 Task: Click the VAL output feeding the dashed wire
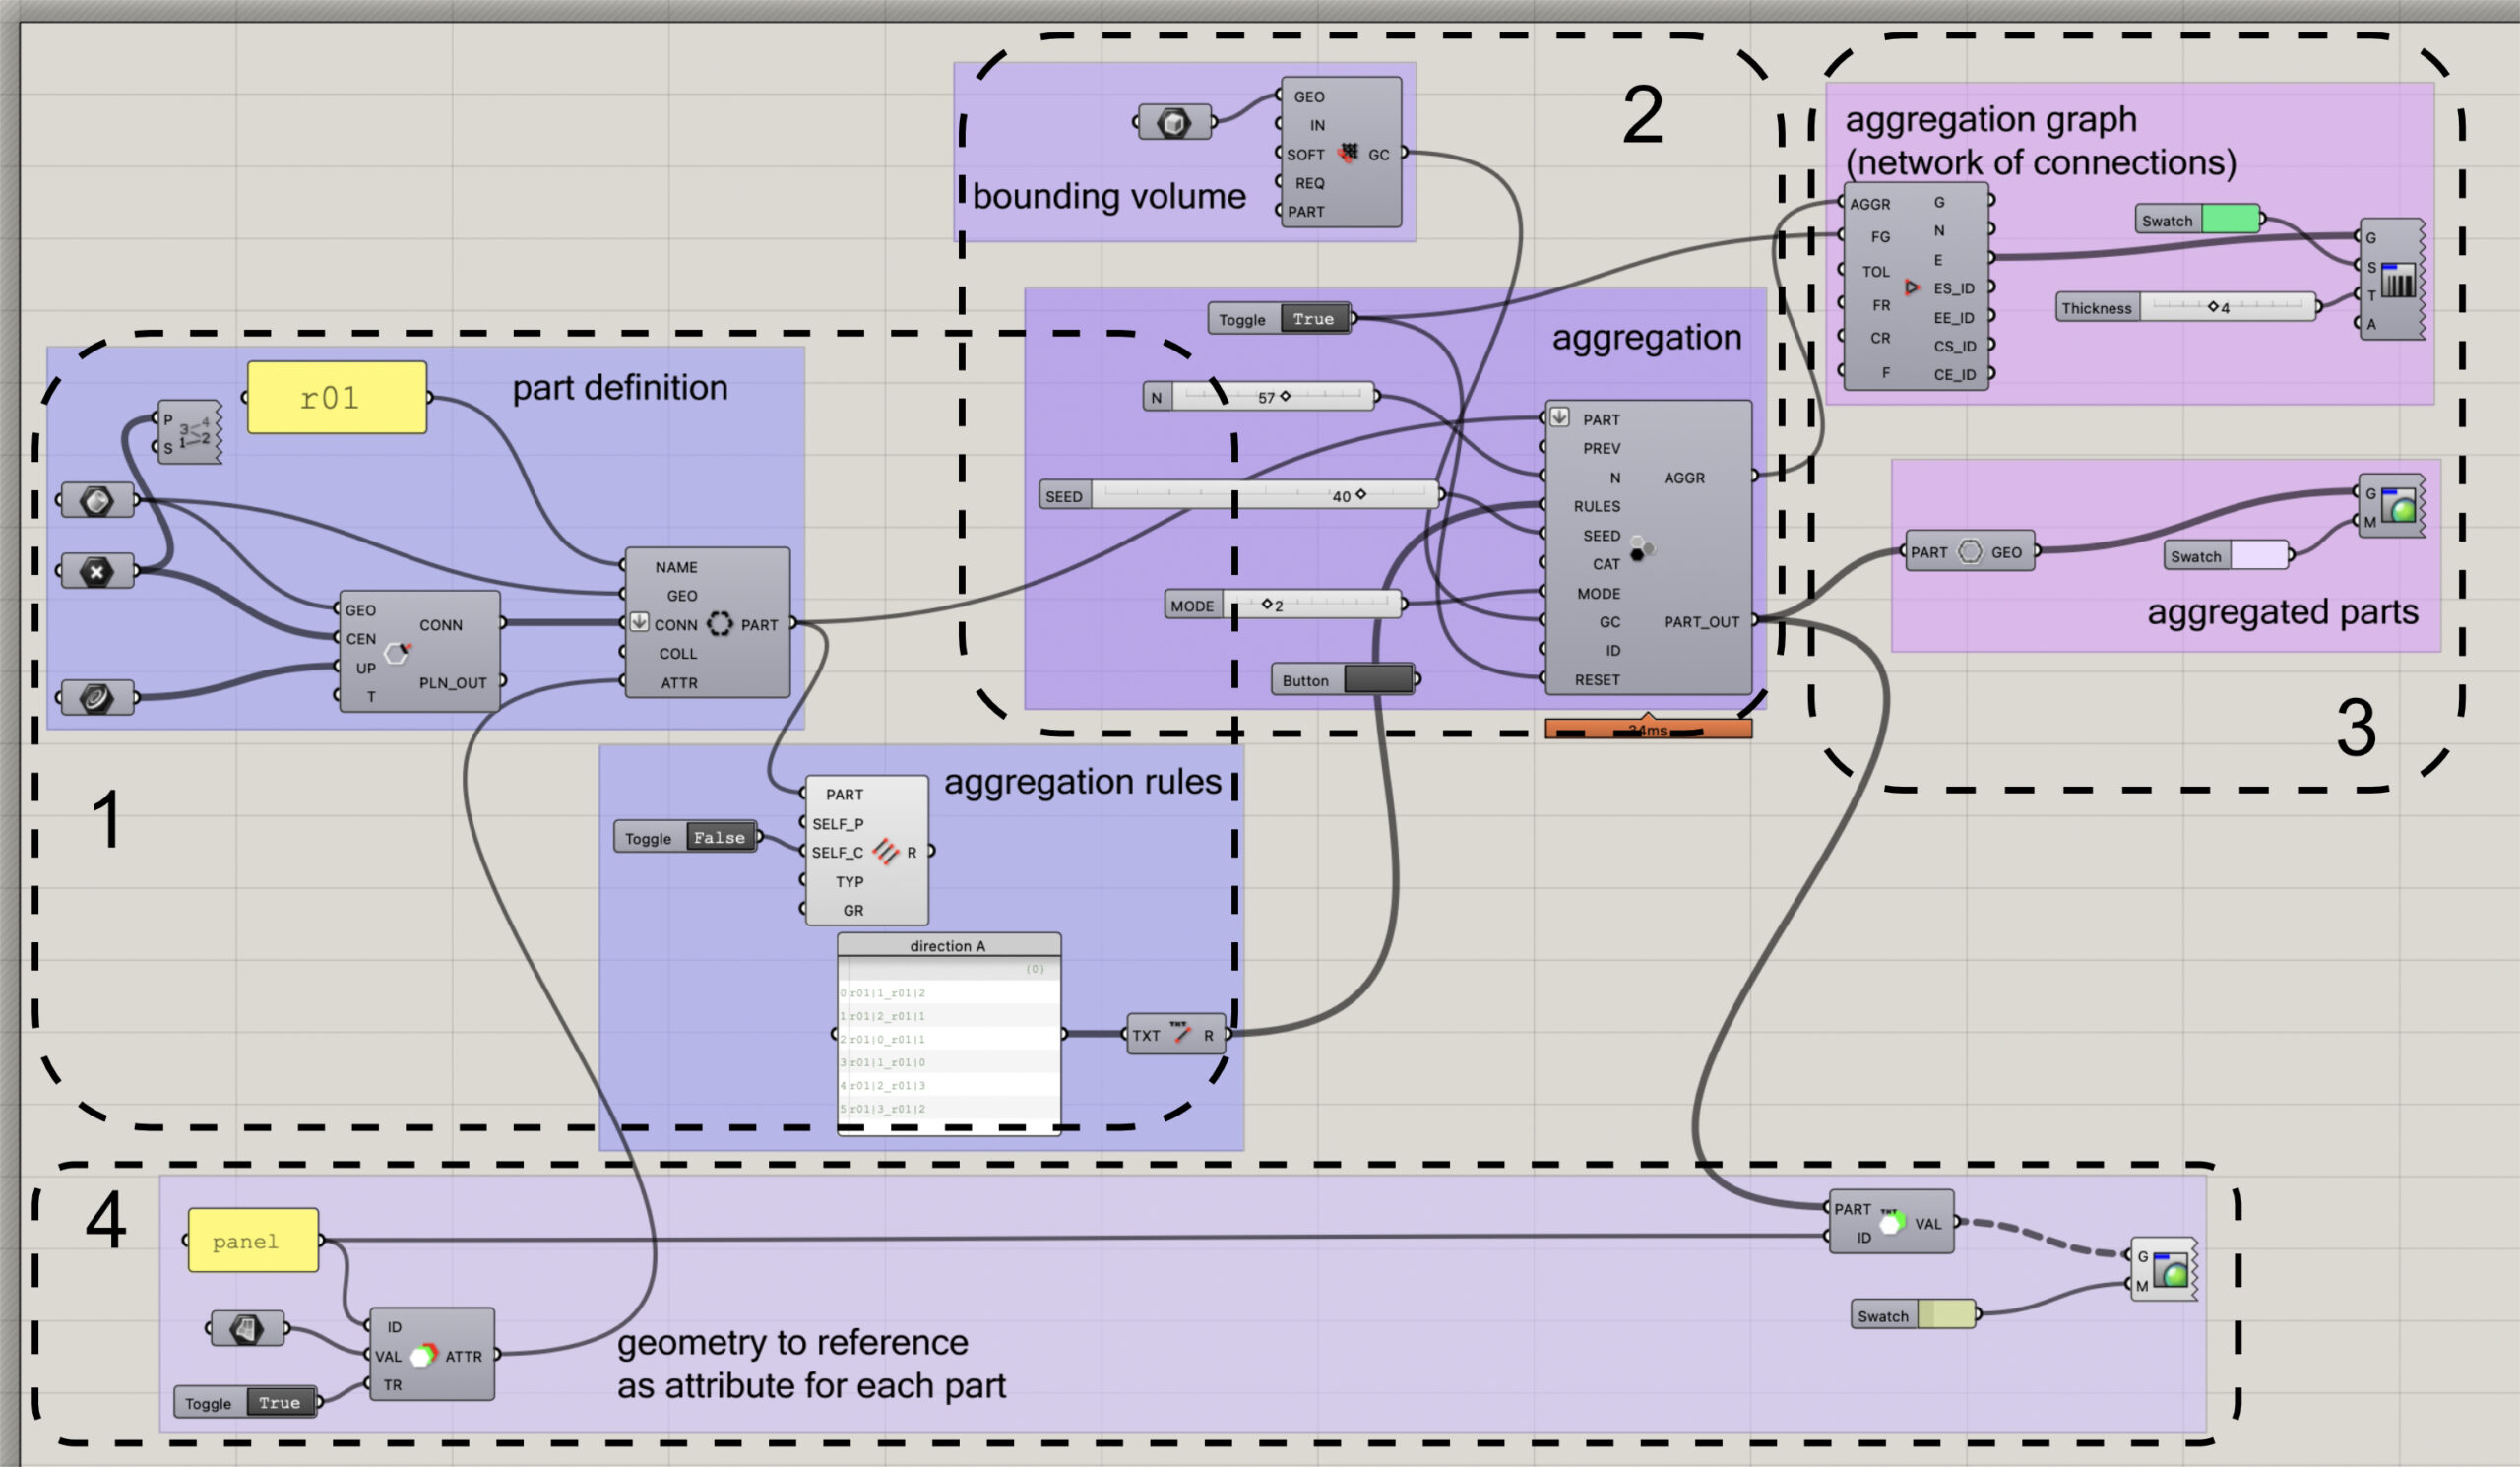pyautogui.click(x=1928, y=1224)
